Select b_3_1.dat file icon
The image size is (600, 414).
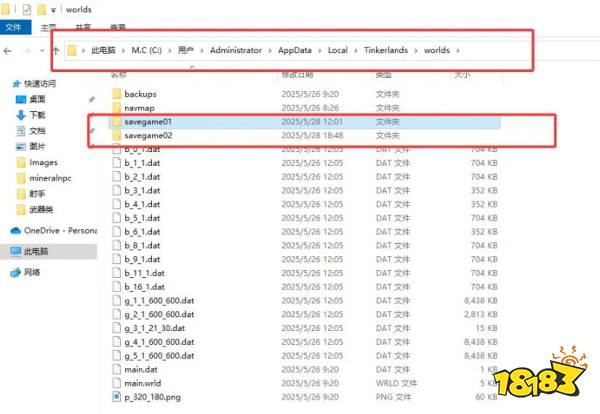117,190
